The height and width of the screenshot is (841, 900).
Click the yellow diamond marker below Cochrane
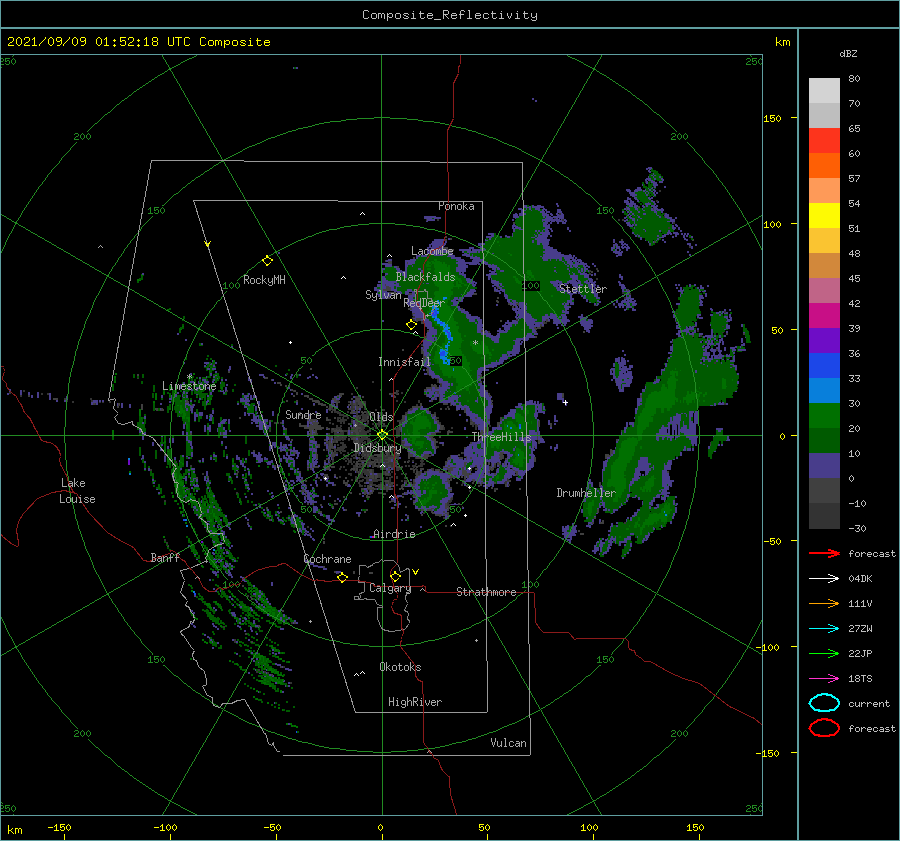click(x=342, y=577)
